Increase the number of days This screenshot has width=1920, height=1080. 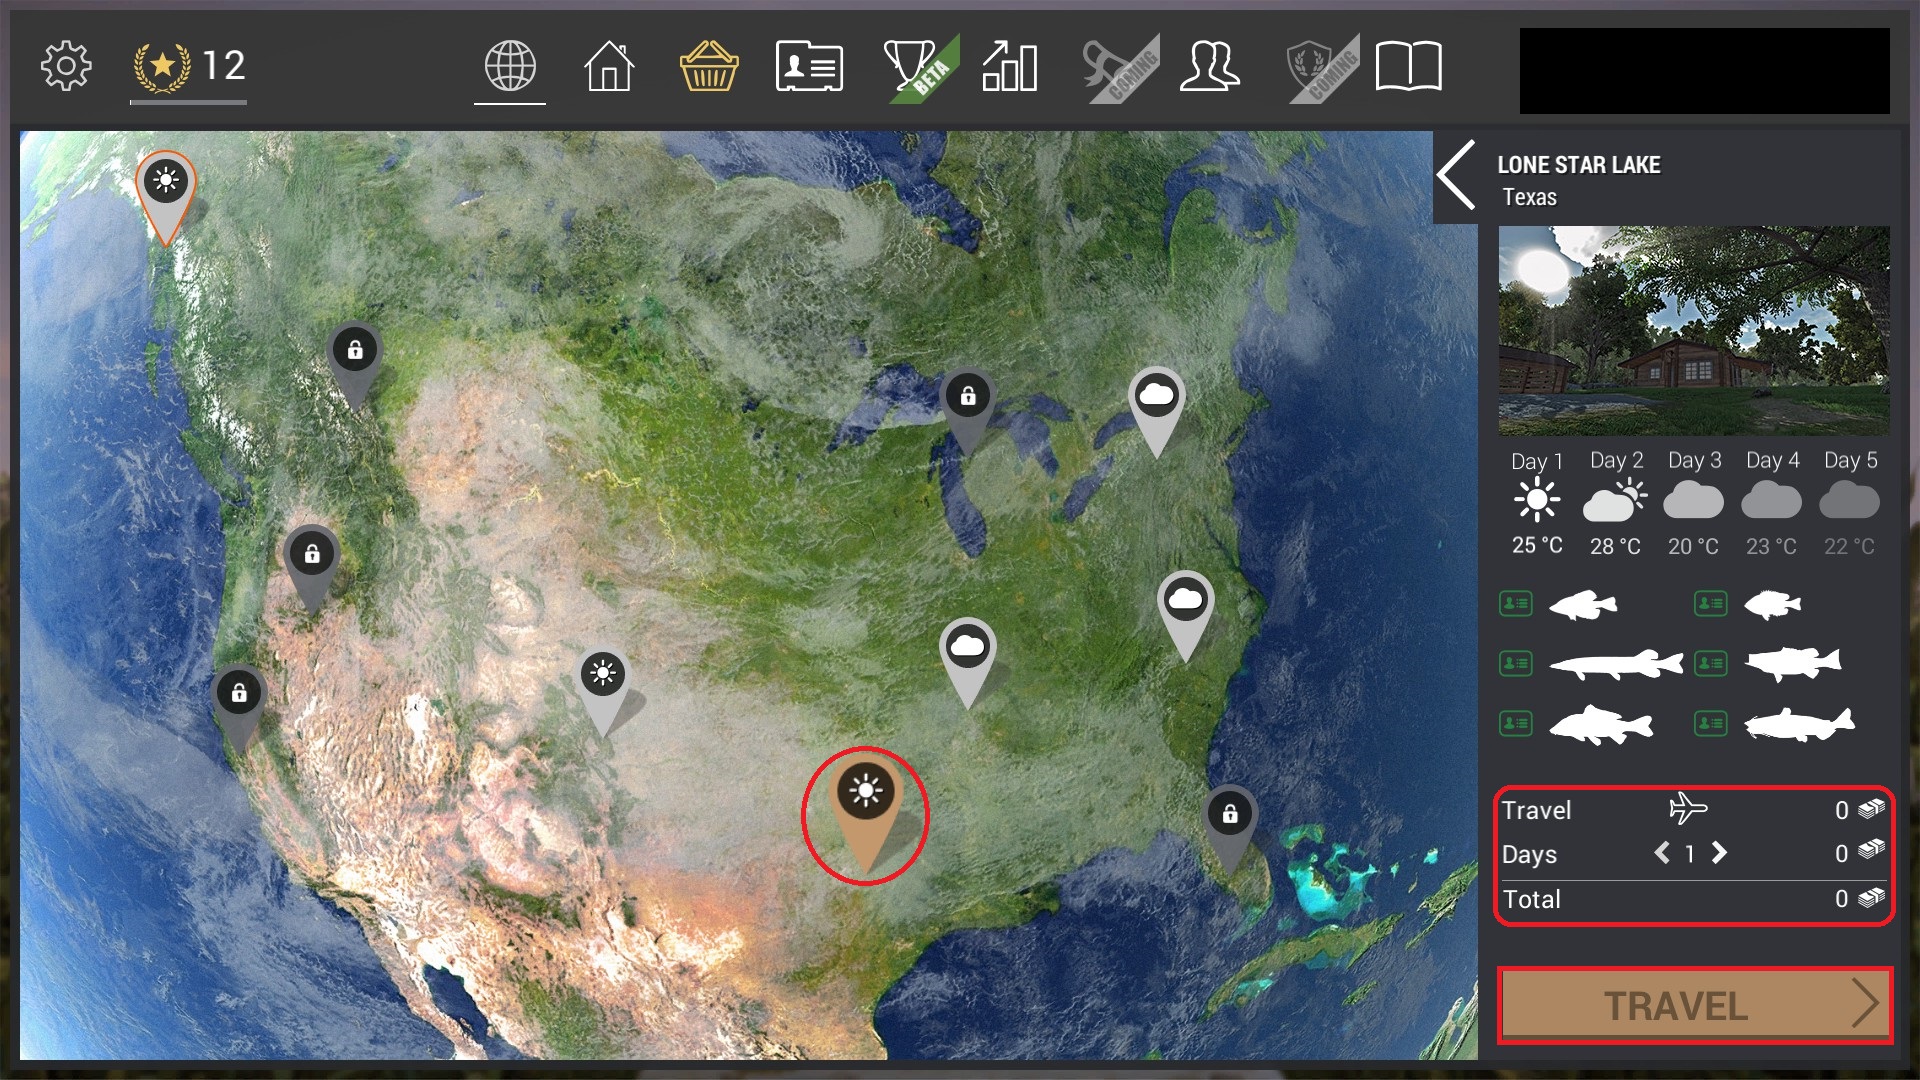point(1719,853)
